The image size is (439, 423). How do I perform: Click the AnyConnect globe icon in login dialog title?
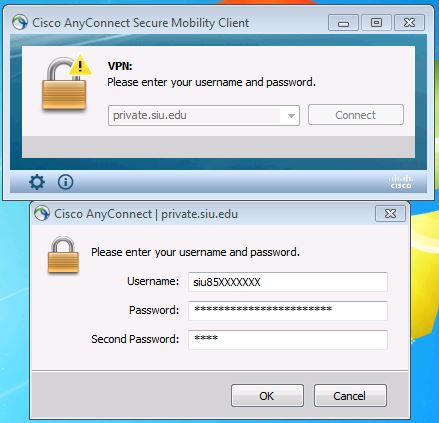[x=42, y=213]
